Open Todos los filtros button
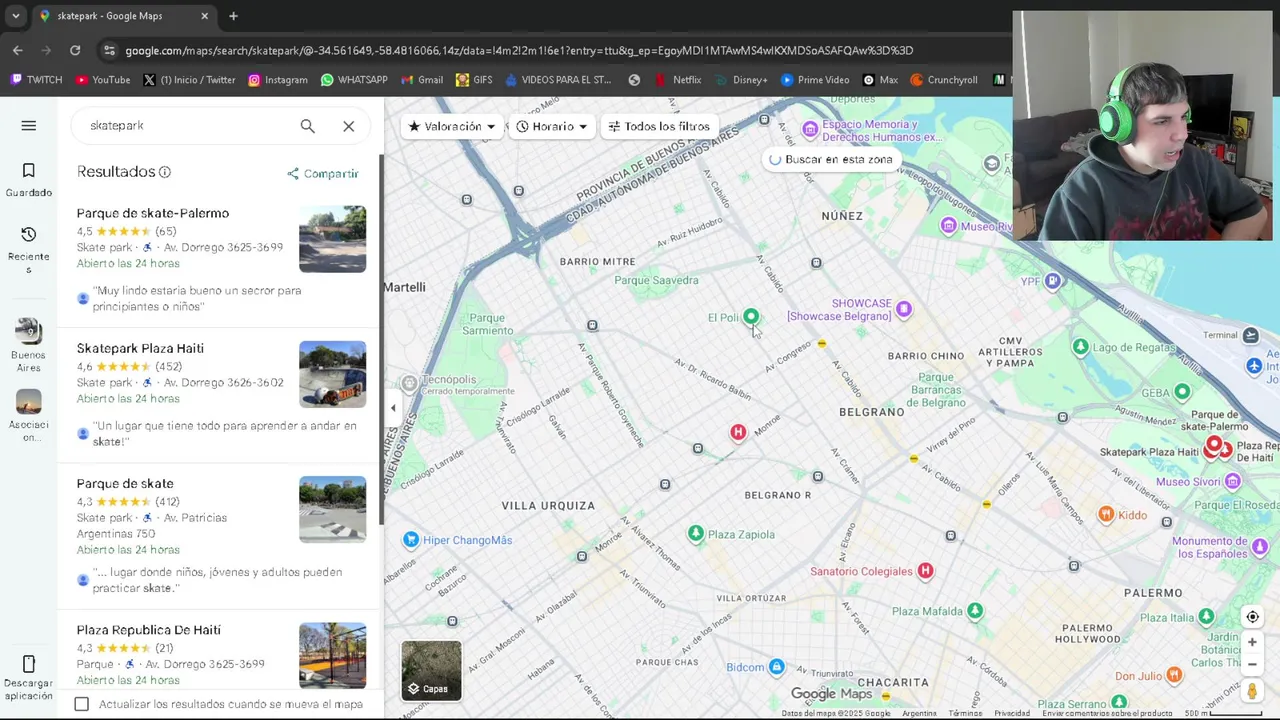This screenshot has height=720, width=1280. 659,127
